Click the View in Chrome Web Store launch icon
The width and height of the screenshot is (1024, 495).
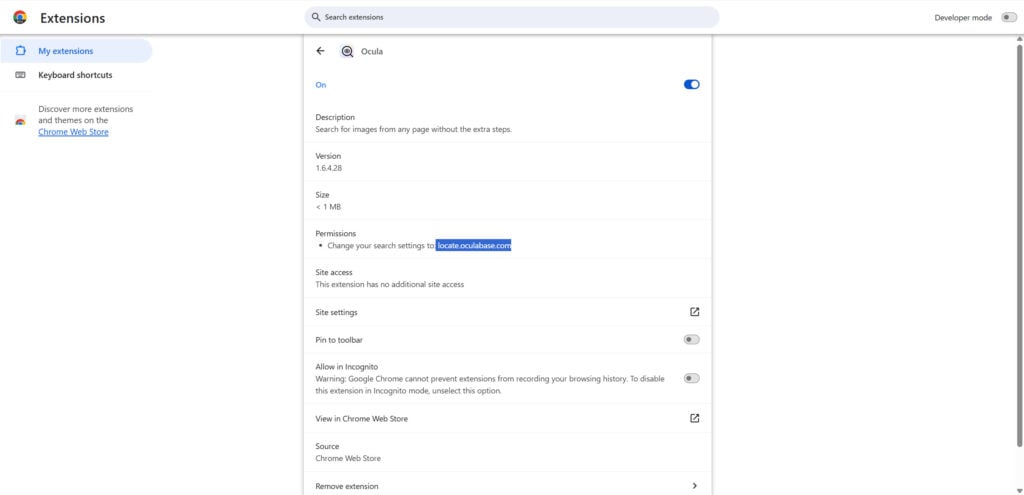click(695, 418)
